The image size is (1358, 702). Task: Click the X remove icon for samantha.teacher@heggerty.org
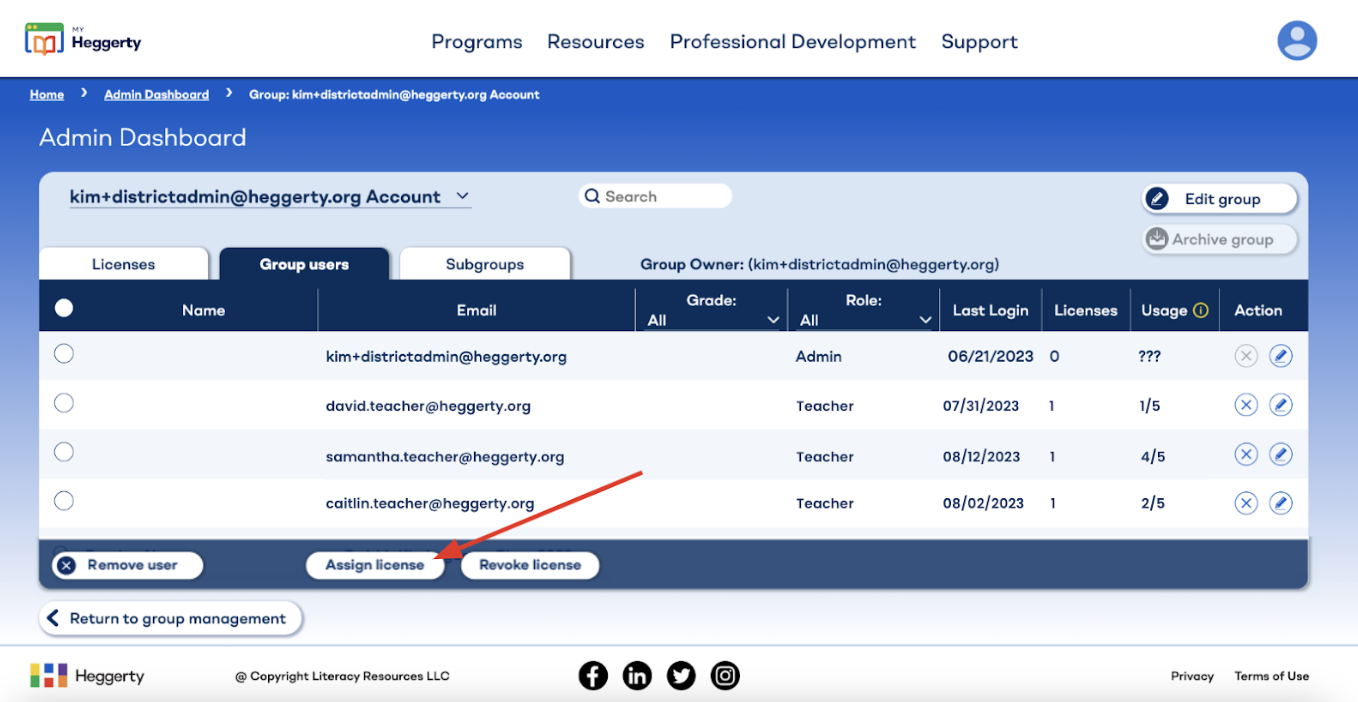(x=1246, y=453)
